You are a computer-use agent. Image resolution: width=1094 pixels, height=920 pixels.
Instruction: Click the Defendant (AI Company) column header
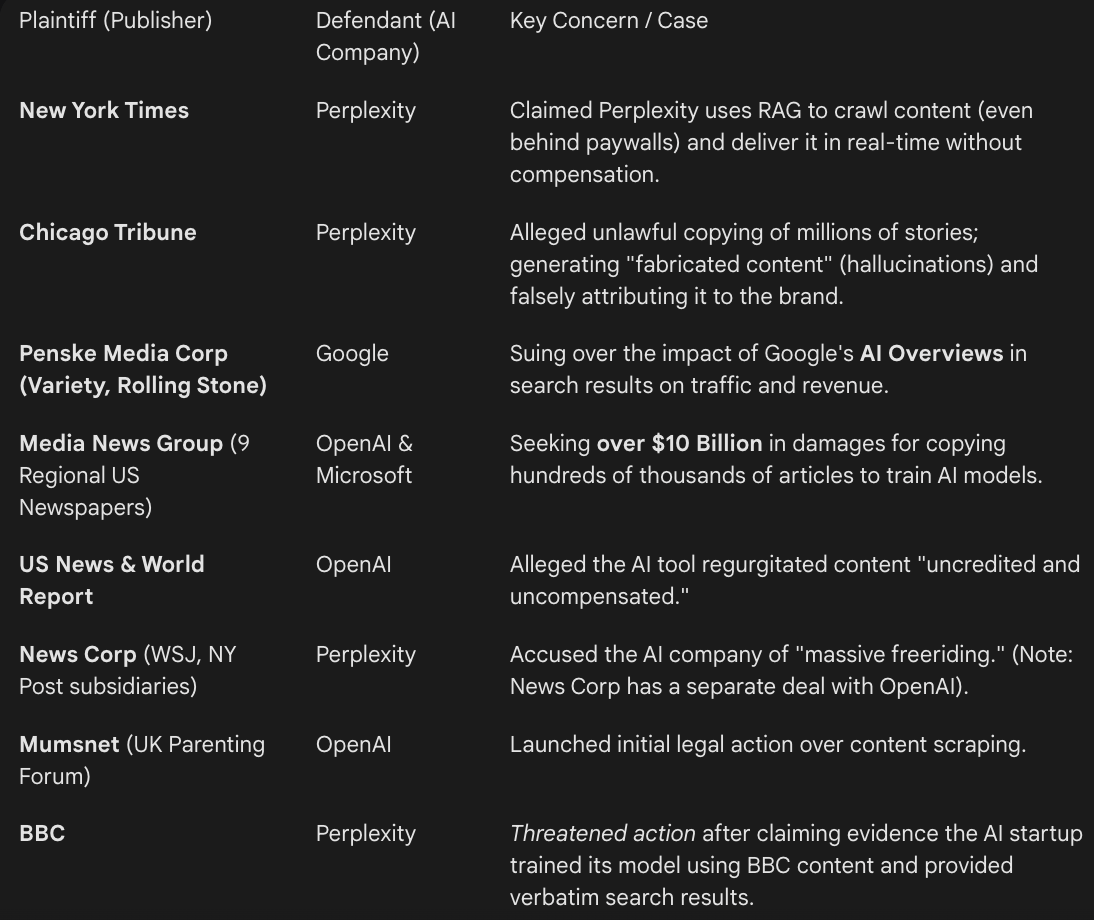pos(386,36)
